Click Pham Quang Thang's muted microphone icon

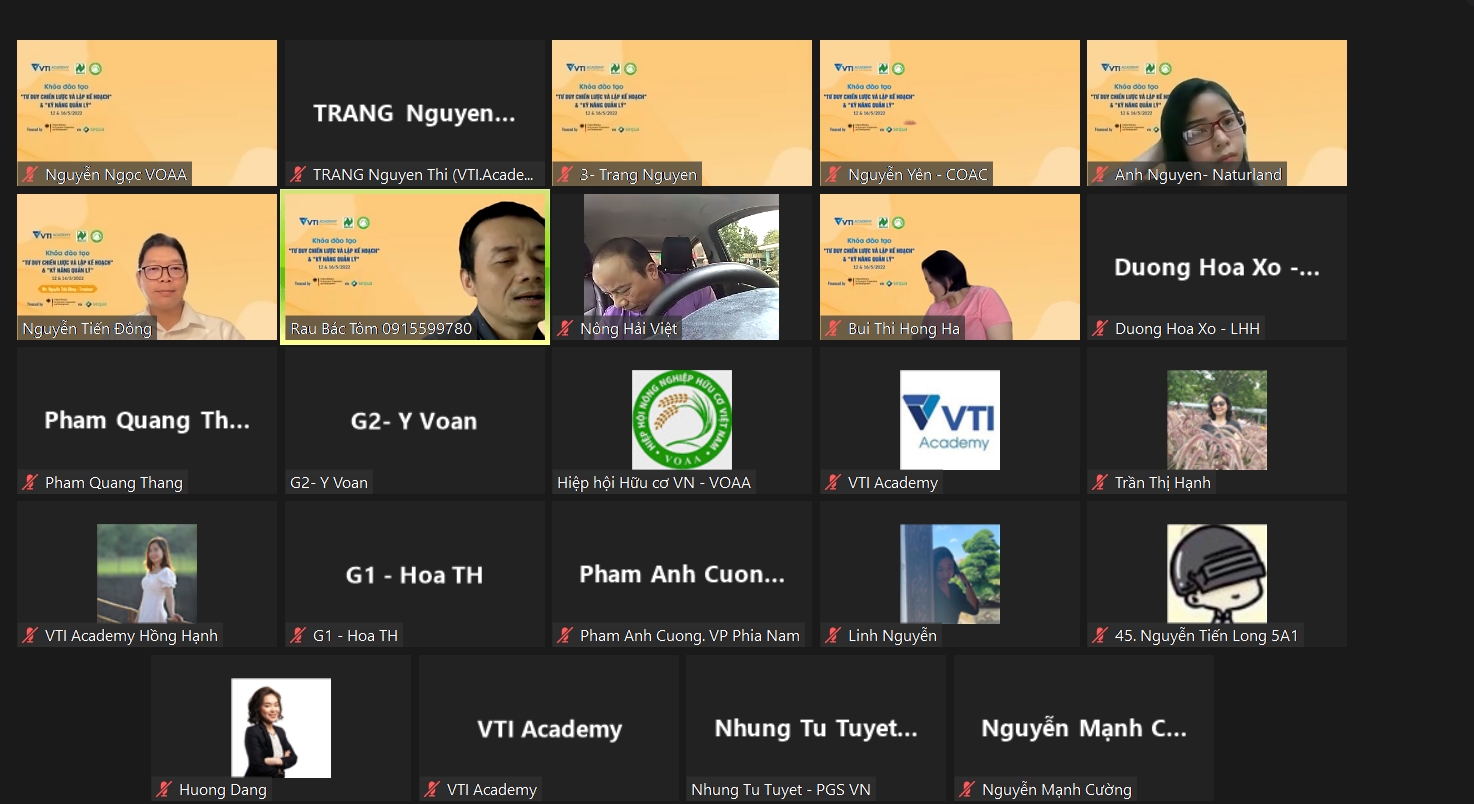[x=31, y=483]
